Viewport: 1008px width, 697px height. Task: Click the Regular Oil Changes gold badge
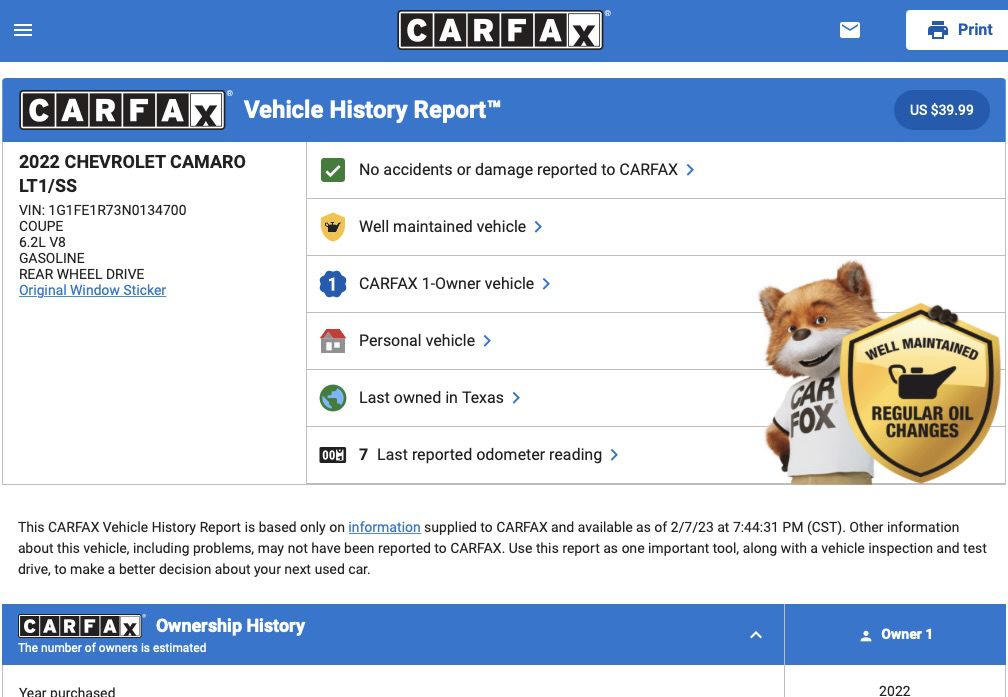point(922,392)
